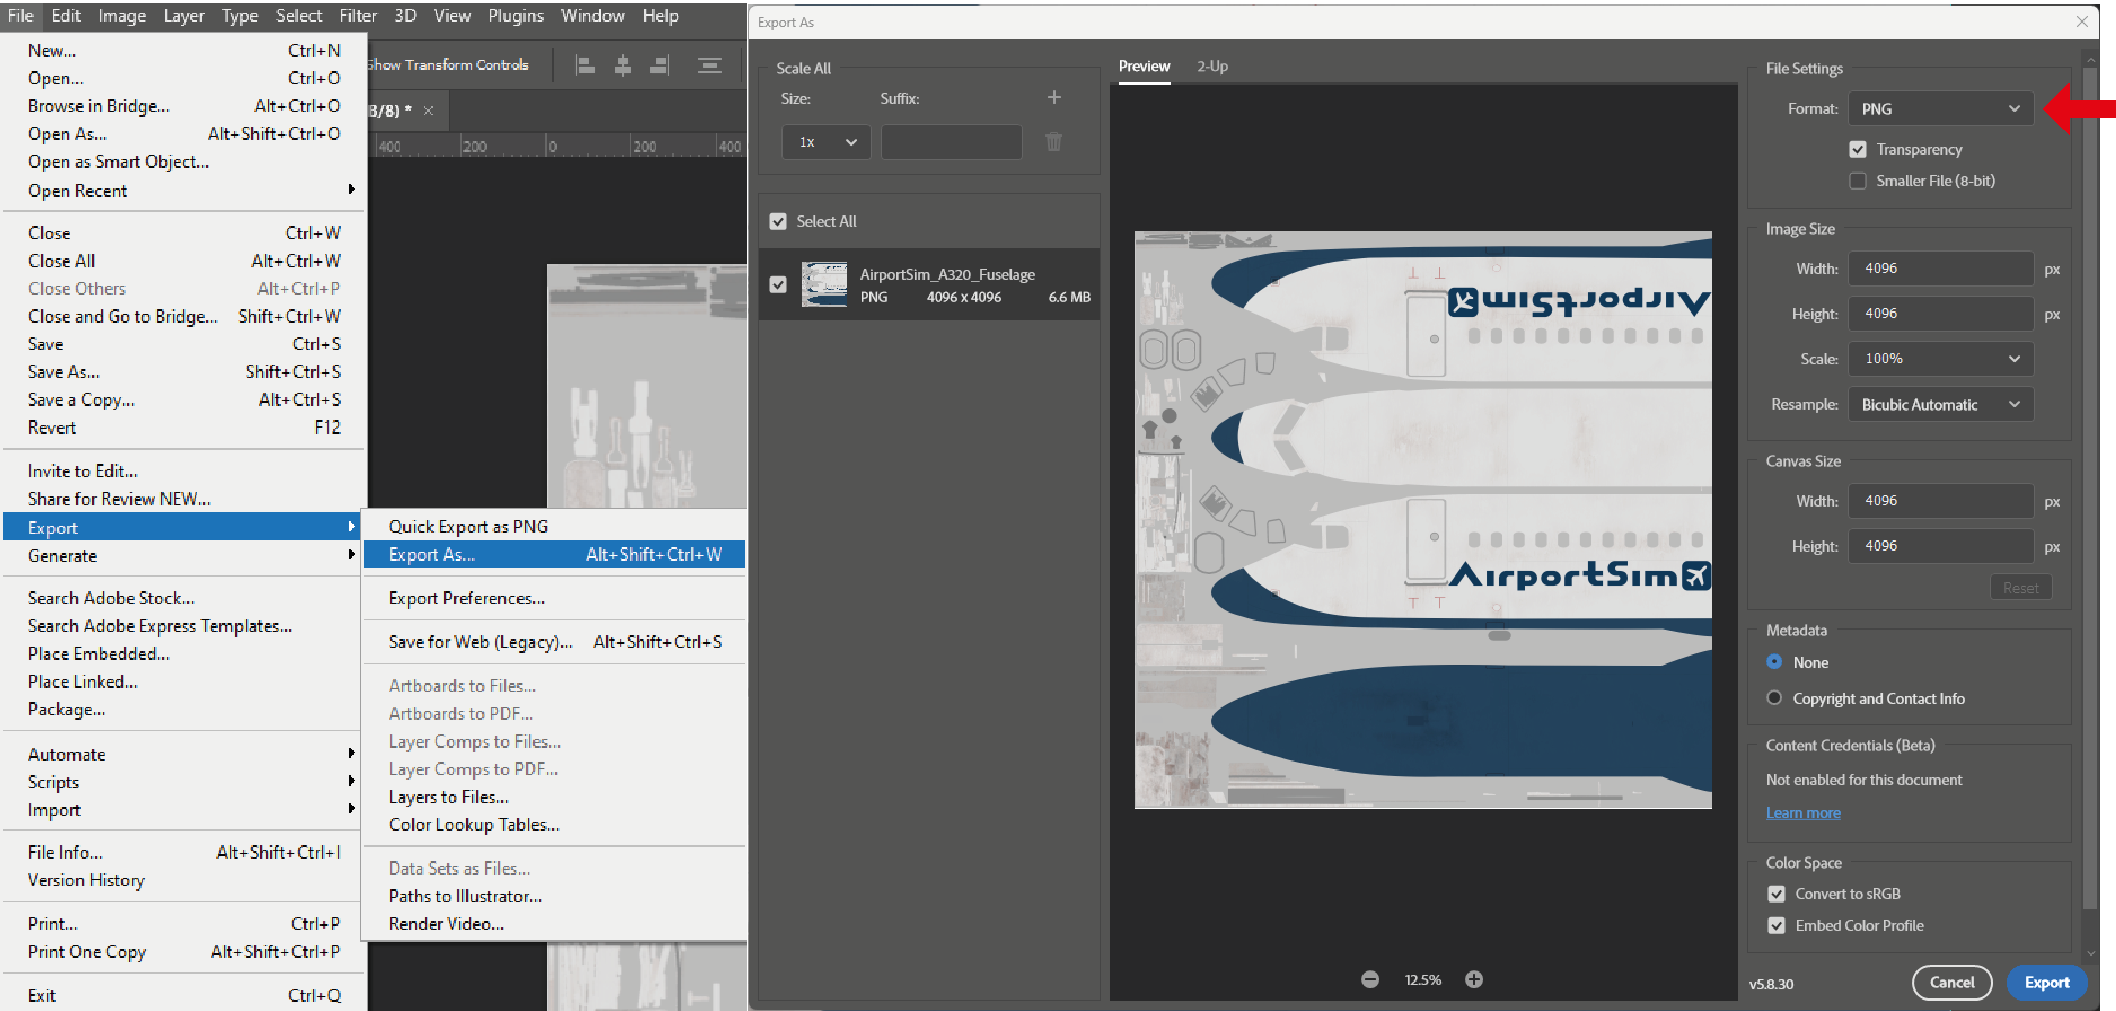Open the Format dropdown set to PNG
2116x1011 pixels.
click(1941, 109)
